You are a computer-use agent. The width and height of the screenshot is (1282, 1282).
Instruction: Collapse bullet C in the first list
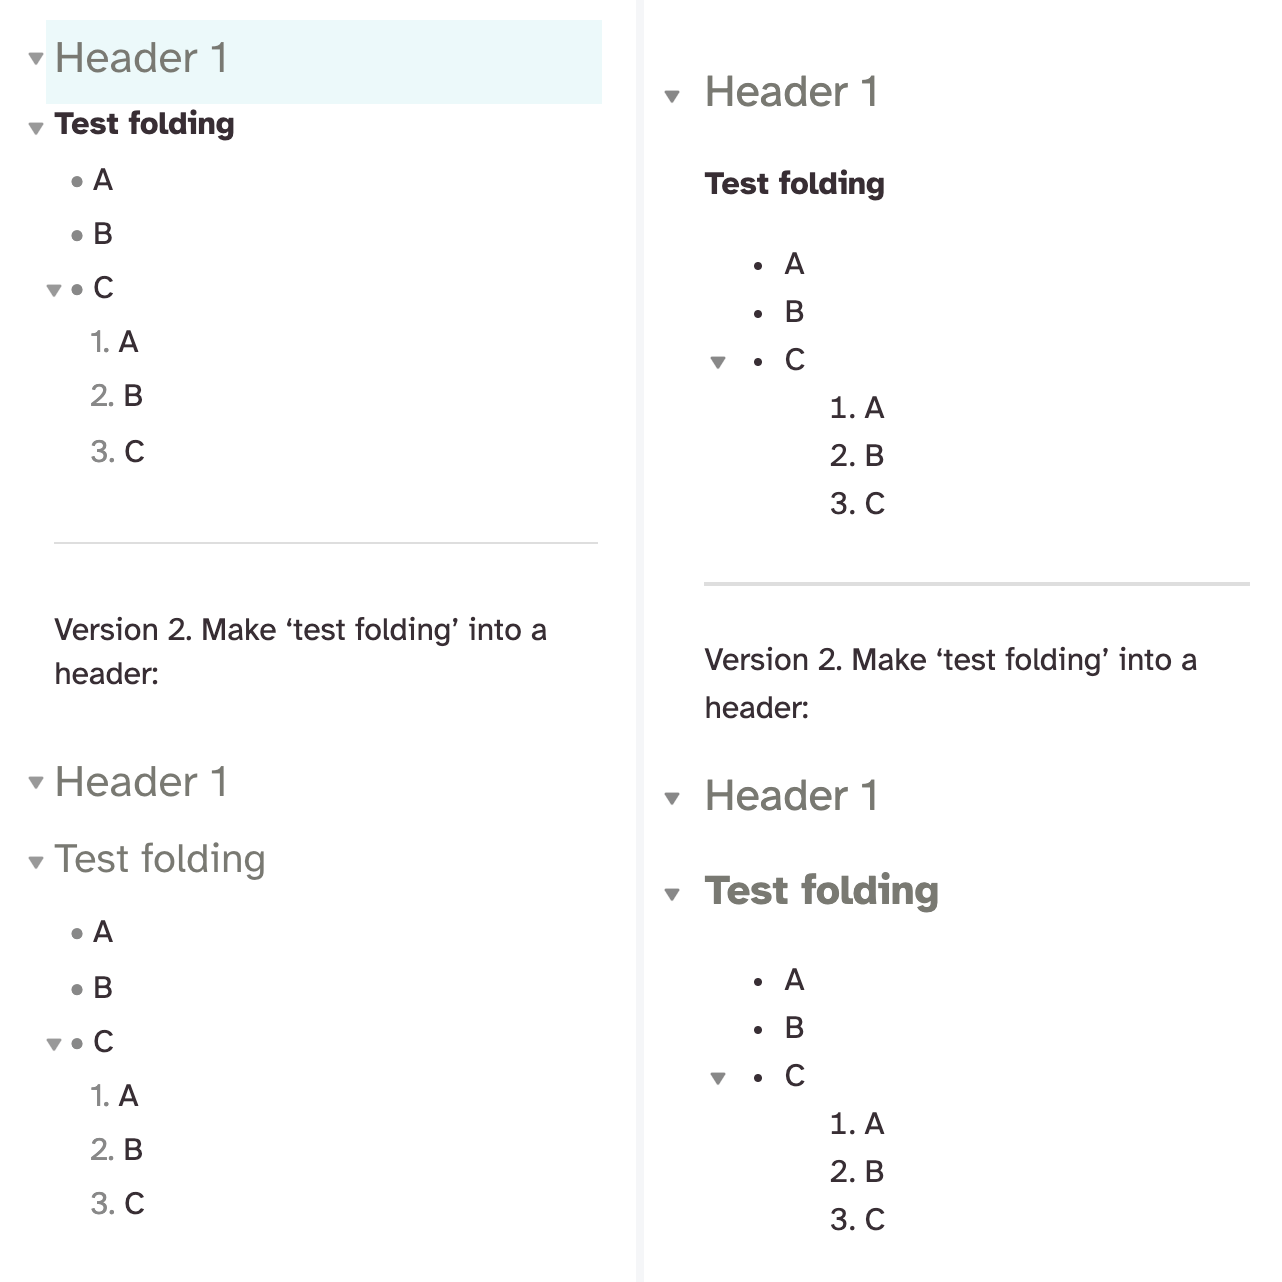pyautogui.click(x=54, y=289)
